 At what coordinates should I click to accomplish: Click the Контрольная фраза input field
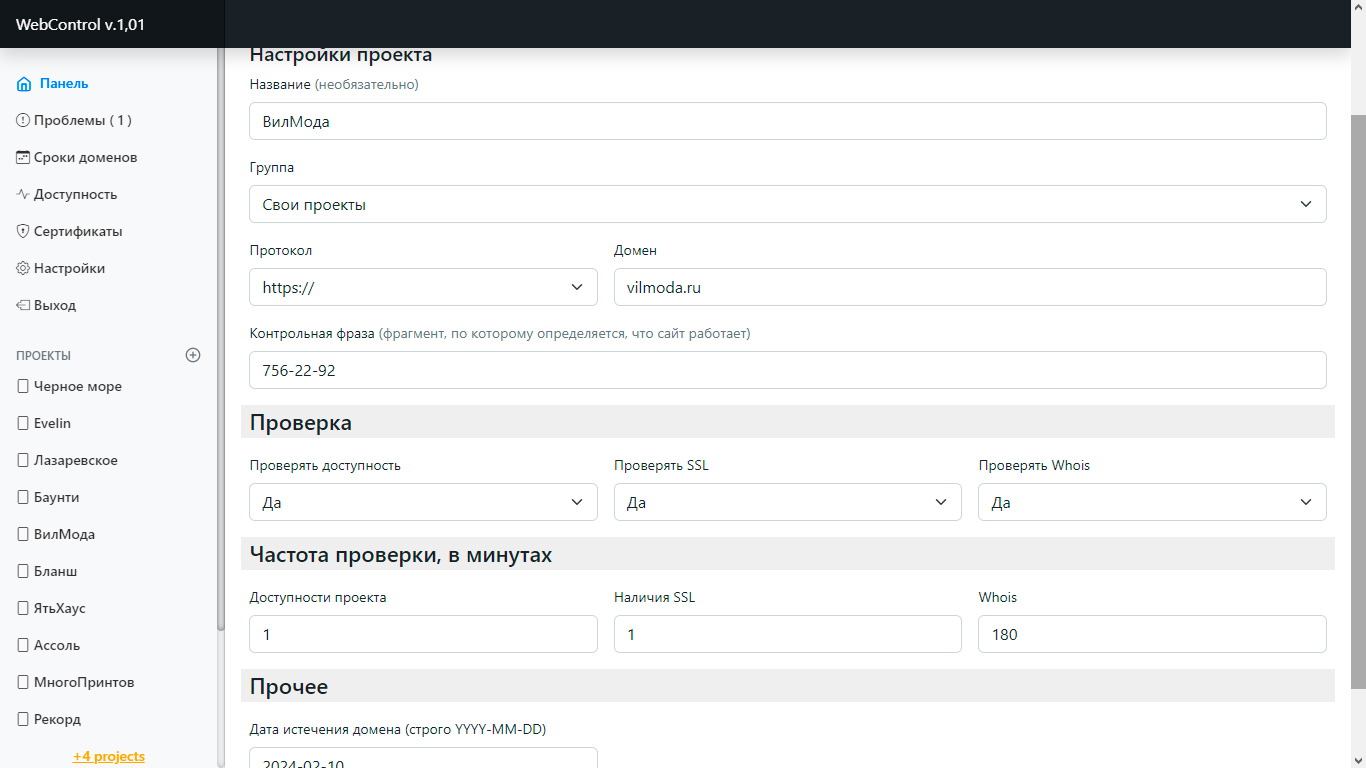787,370
